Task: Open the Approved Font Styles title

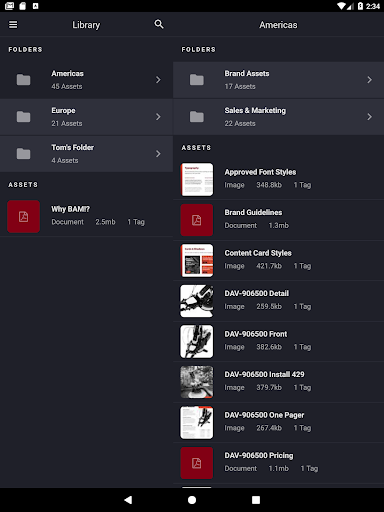Action: pyautogui.click(x=260, y=172)
